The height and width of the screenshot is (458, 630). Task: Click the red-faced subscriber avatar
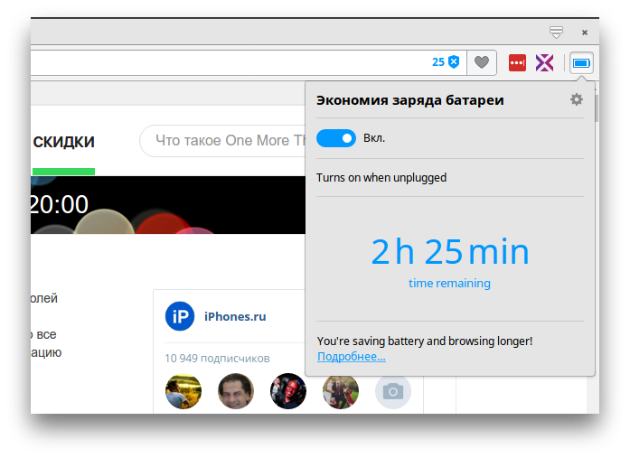pos(288,391)
